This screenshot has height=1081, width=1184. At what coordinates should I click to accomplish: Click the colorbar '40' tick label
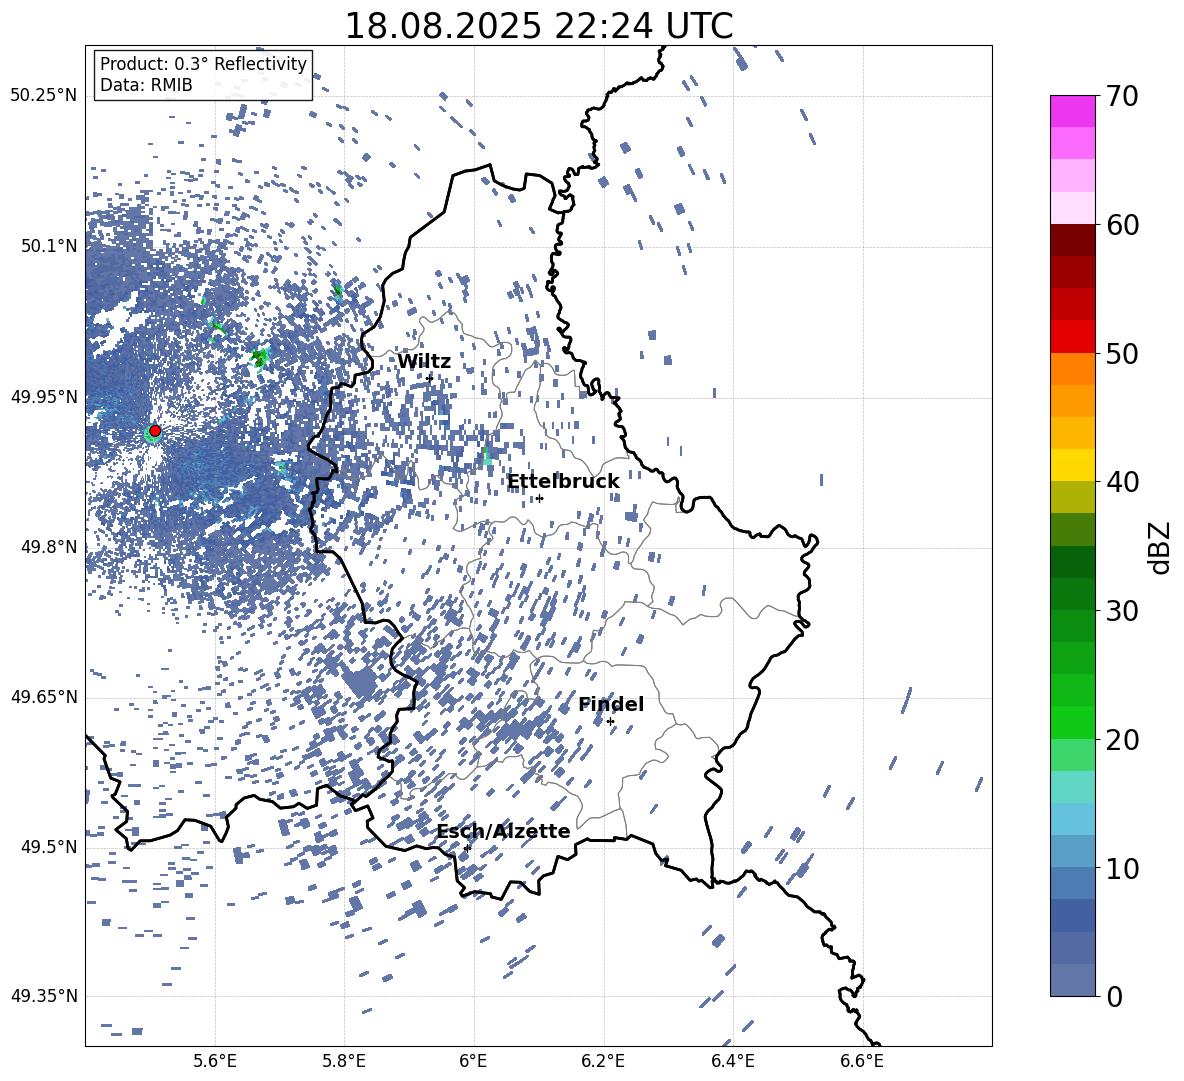[x=1122, y=482]
